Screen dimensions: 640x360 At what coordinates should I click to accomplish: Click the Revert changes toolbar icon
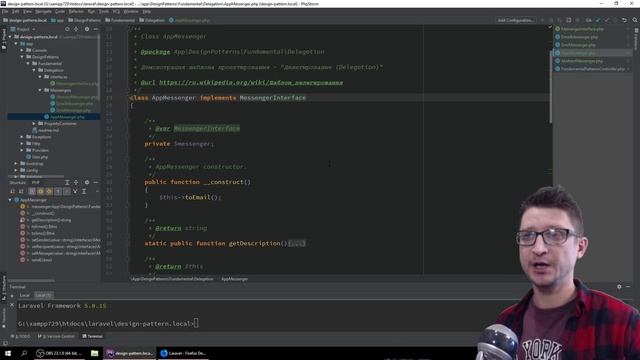(624, 20)
